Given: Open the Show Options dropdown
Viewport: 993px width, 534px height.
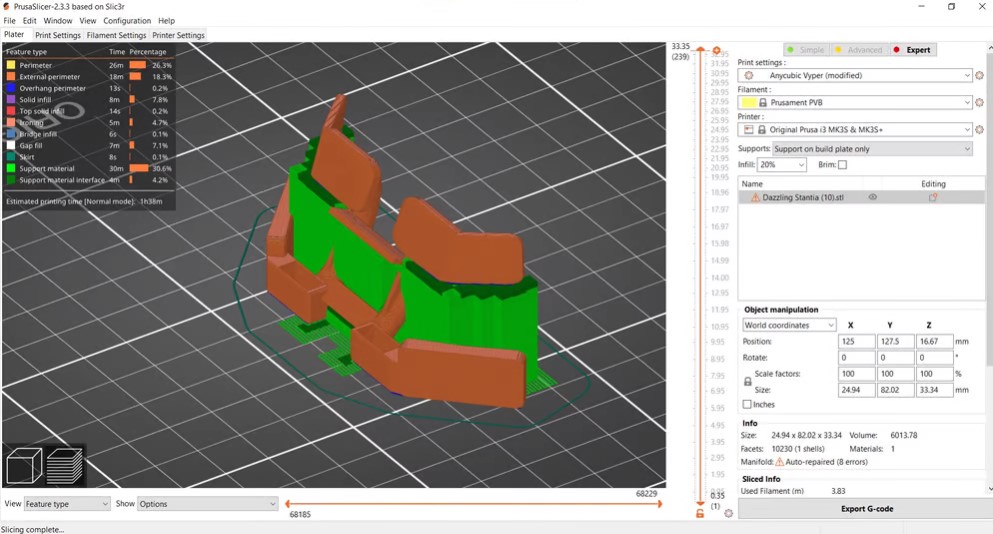Looking at the screenshot, I should tap(208, 504).
